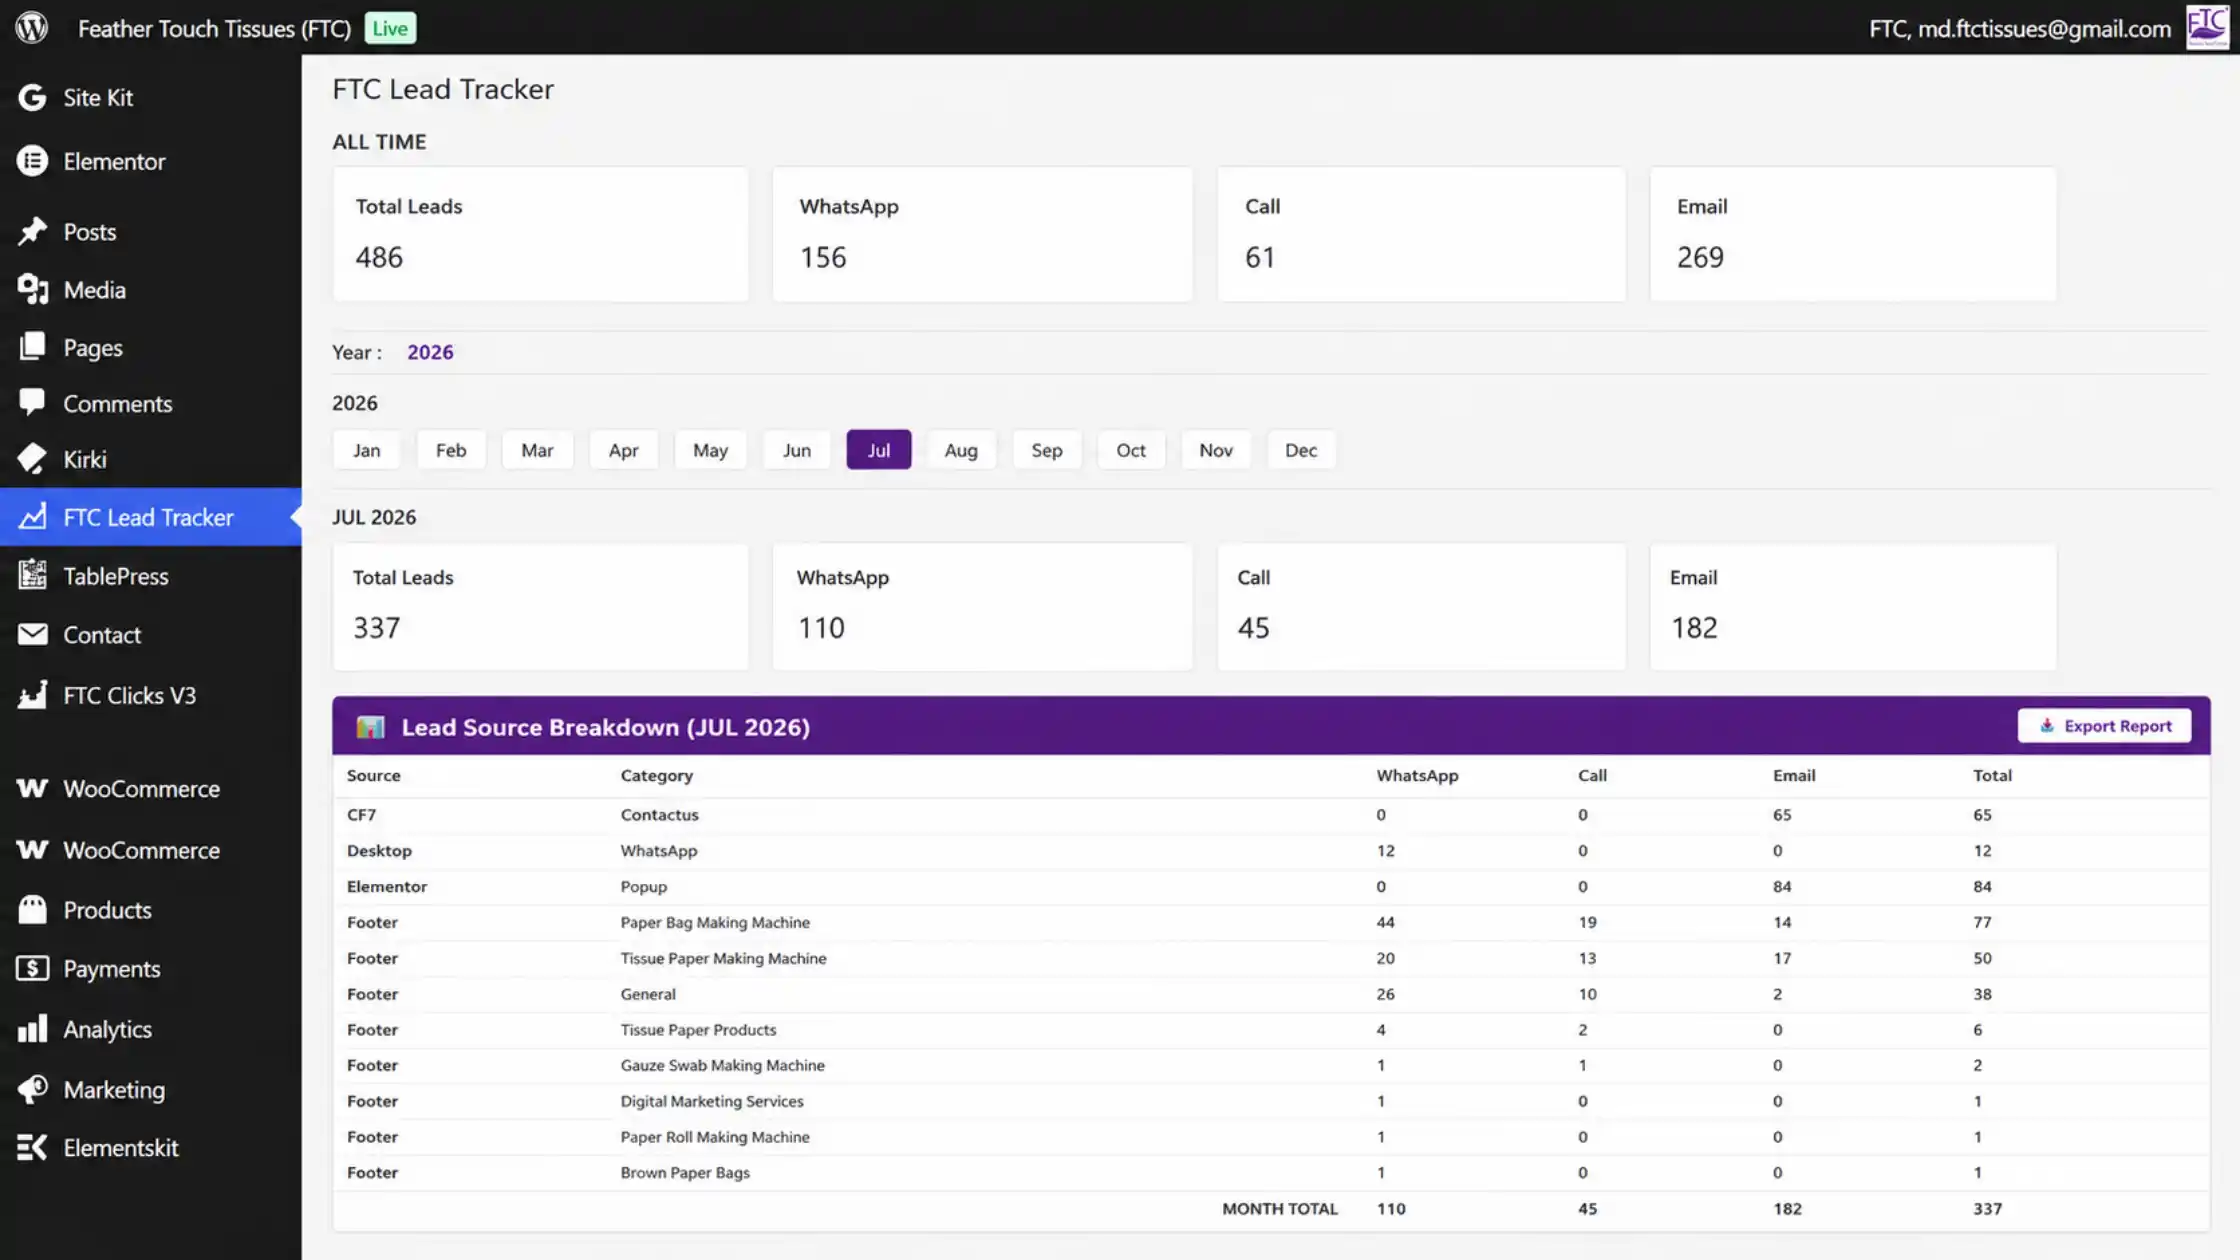This screenshot has height=1260, width=2240.
Task: Click the MONTH TOTAL label
Action: point(1279,1208)
